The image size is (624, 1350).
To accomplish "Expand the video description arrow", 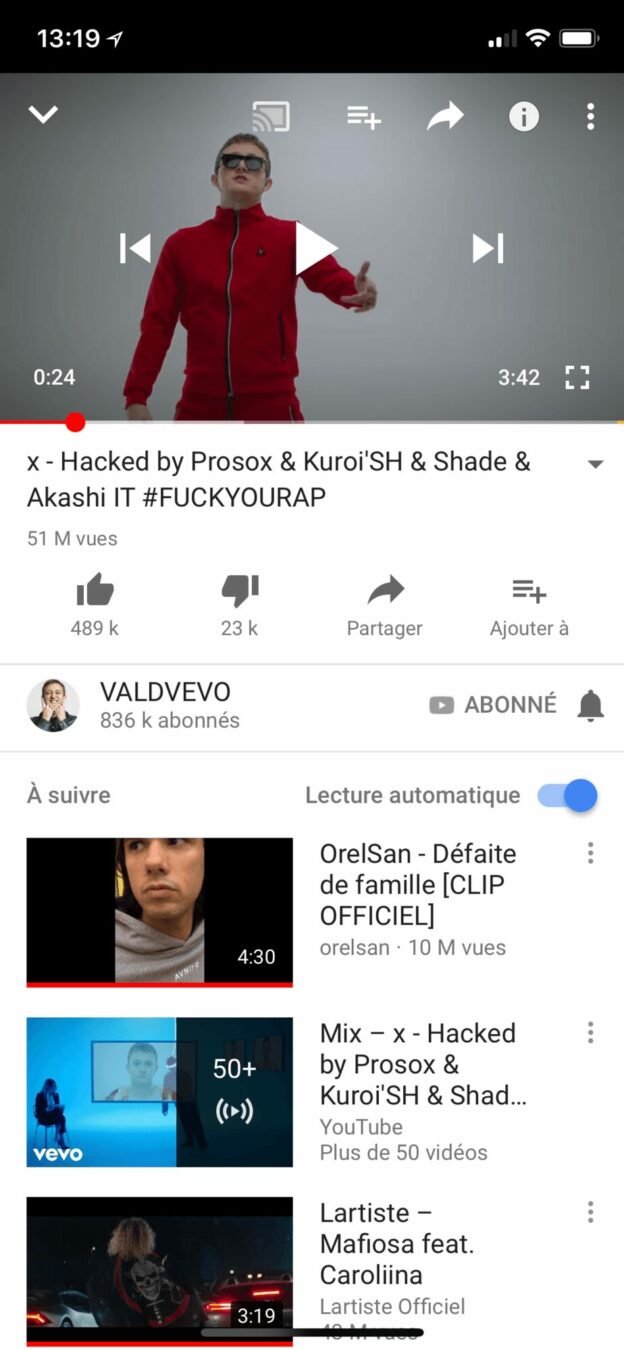I will [595, 464].
